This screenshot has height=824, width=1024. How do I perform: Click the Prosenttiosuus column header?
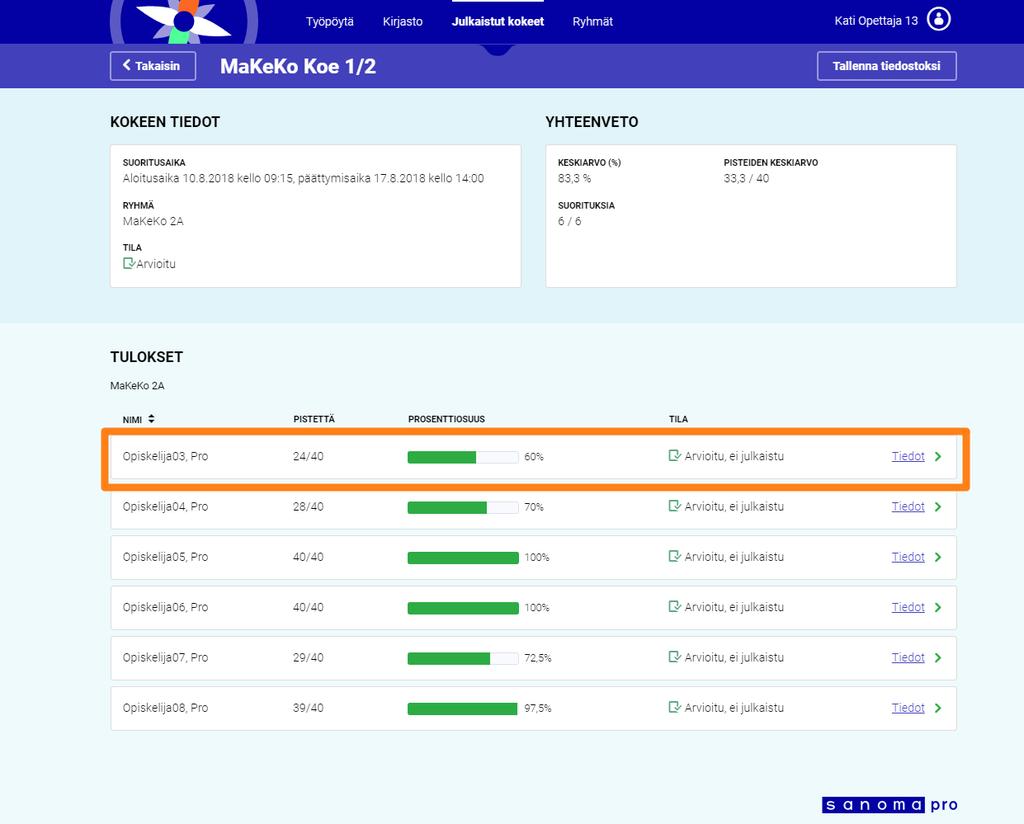tap(447, 419)
